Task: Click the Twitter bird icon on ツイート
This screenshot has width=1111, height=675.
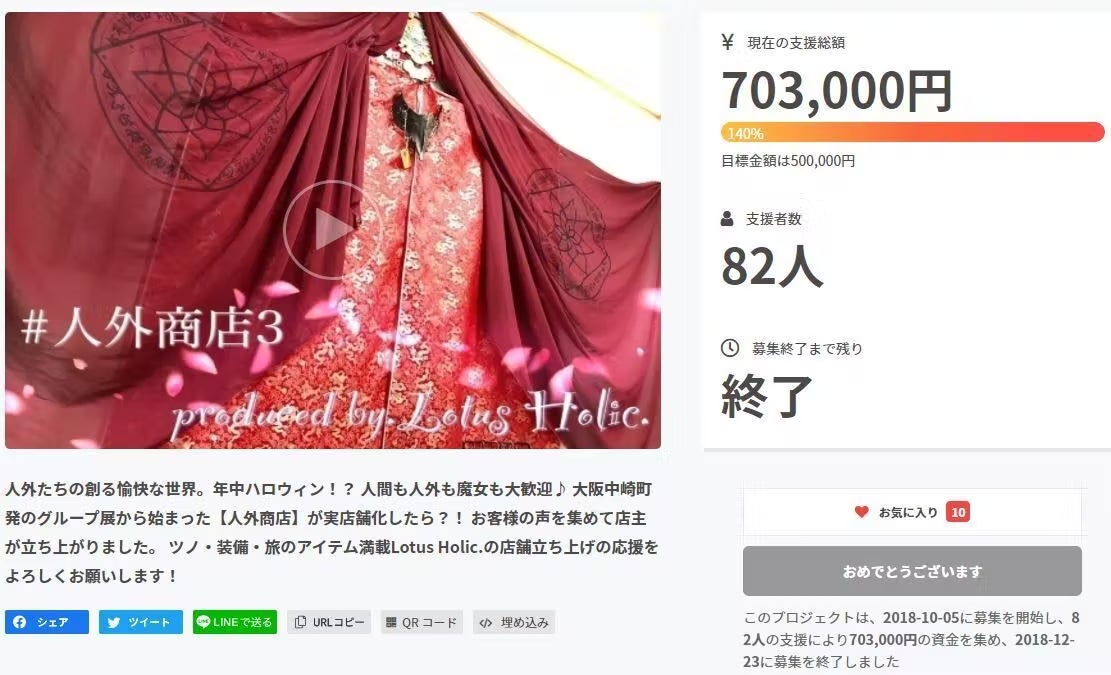Action: coord(114,623)
